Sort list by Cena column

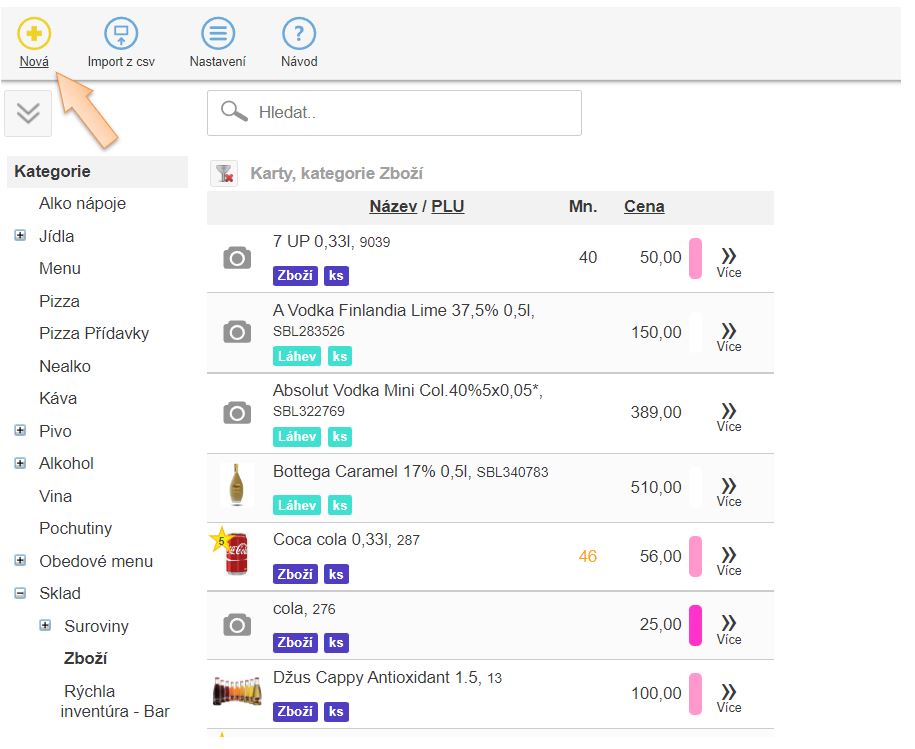click(x=644, y=207)
